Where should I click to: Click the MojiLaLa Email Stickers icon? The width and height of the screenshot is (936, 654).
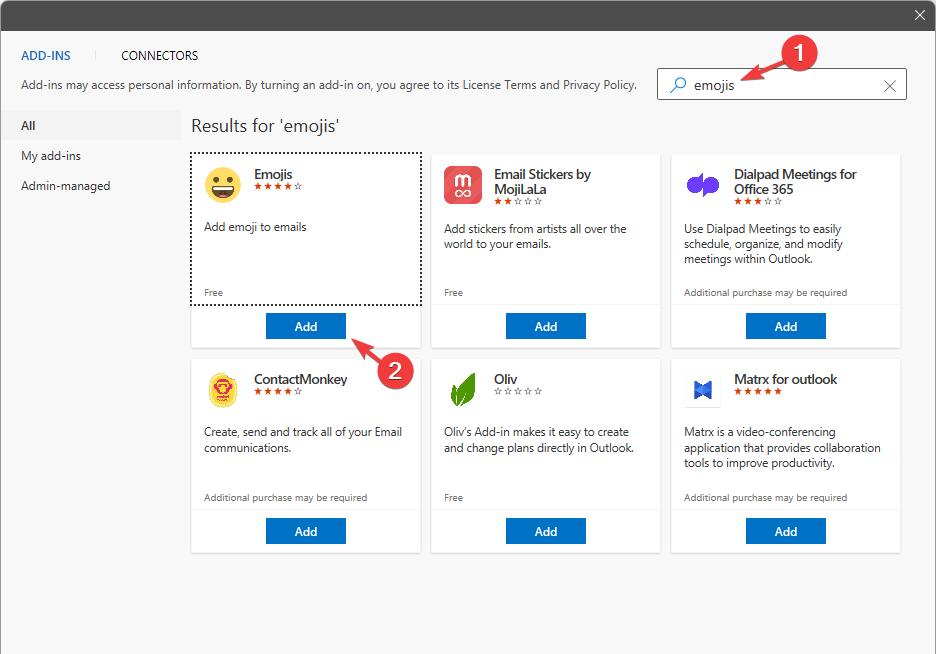pyautogui.click(x=463, y=185)
